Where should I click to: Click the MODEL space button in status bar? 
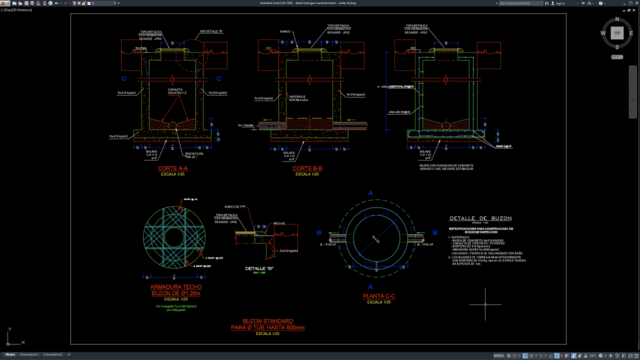click(x=499, y=356)
